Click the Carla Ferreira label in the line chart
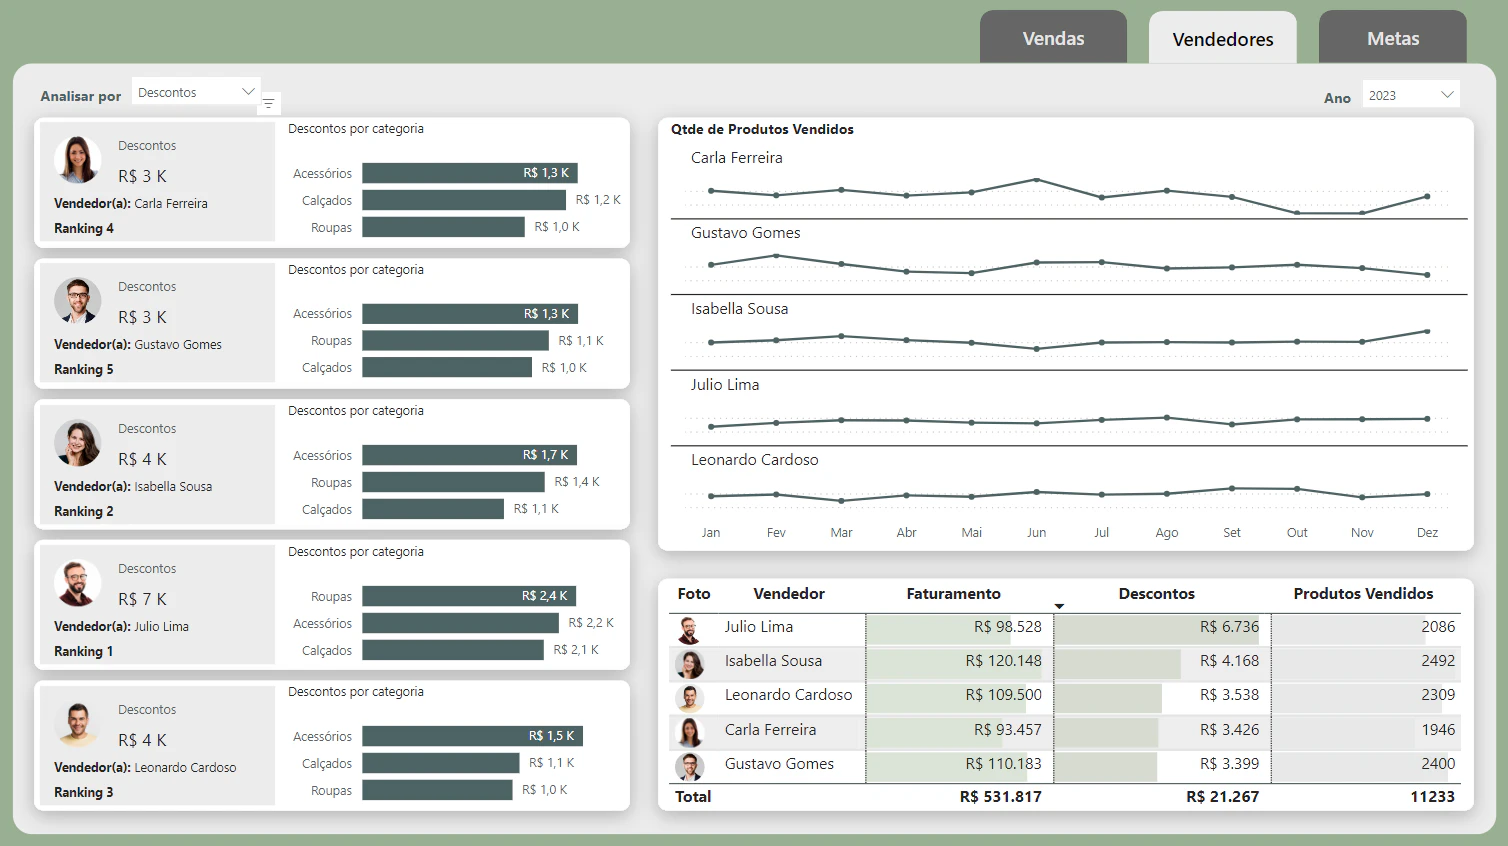Image resolution: width=1508 pixels, height=846 pixels. [737, 158]
